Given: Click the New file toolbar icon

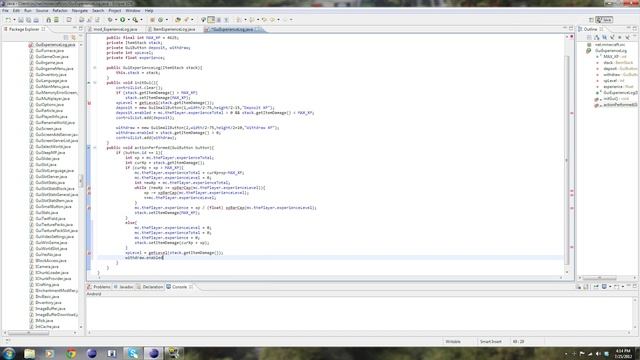Looking at the screenshot, I should click(x=8, y=20).
